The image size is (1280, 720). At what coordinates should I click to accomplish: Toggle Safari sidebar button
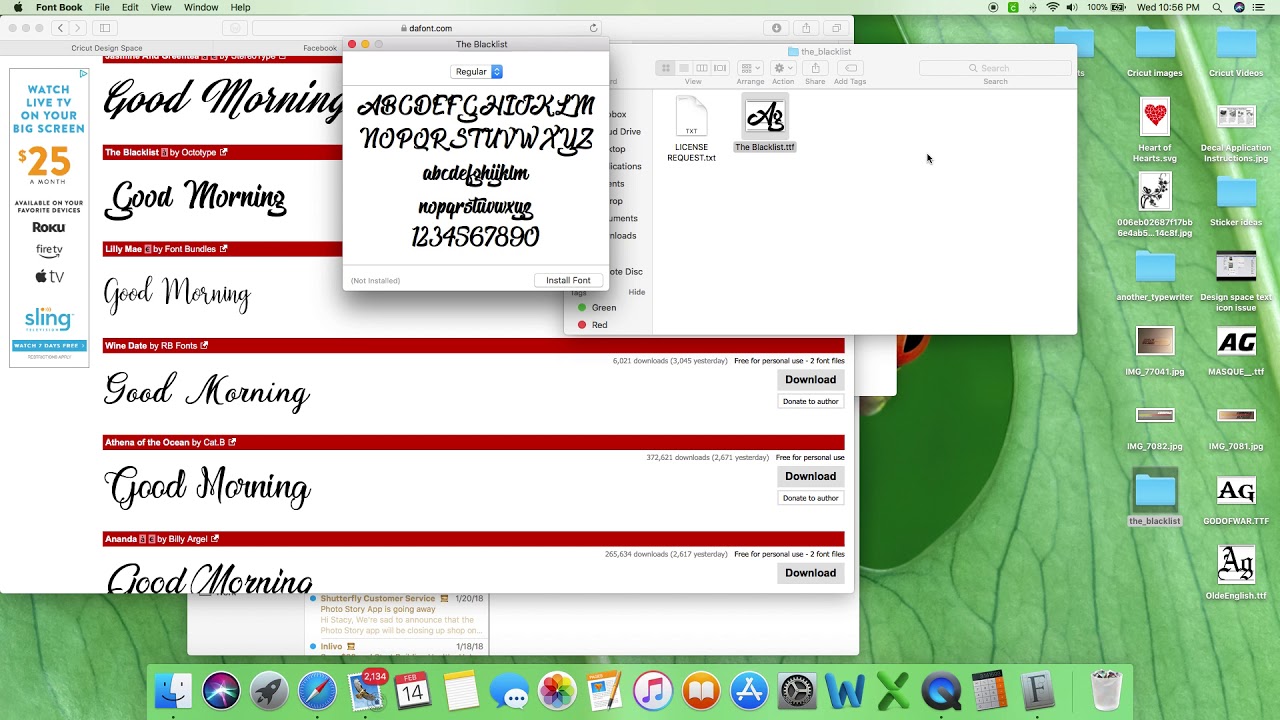click(x=105, y=28)
